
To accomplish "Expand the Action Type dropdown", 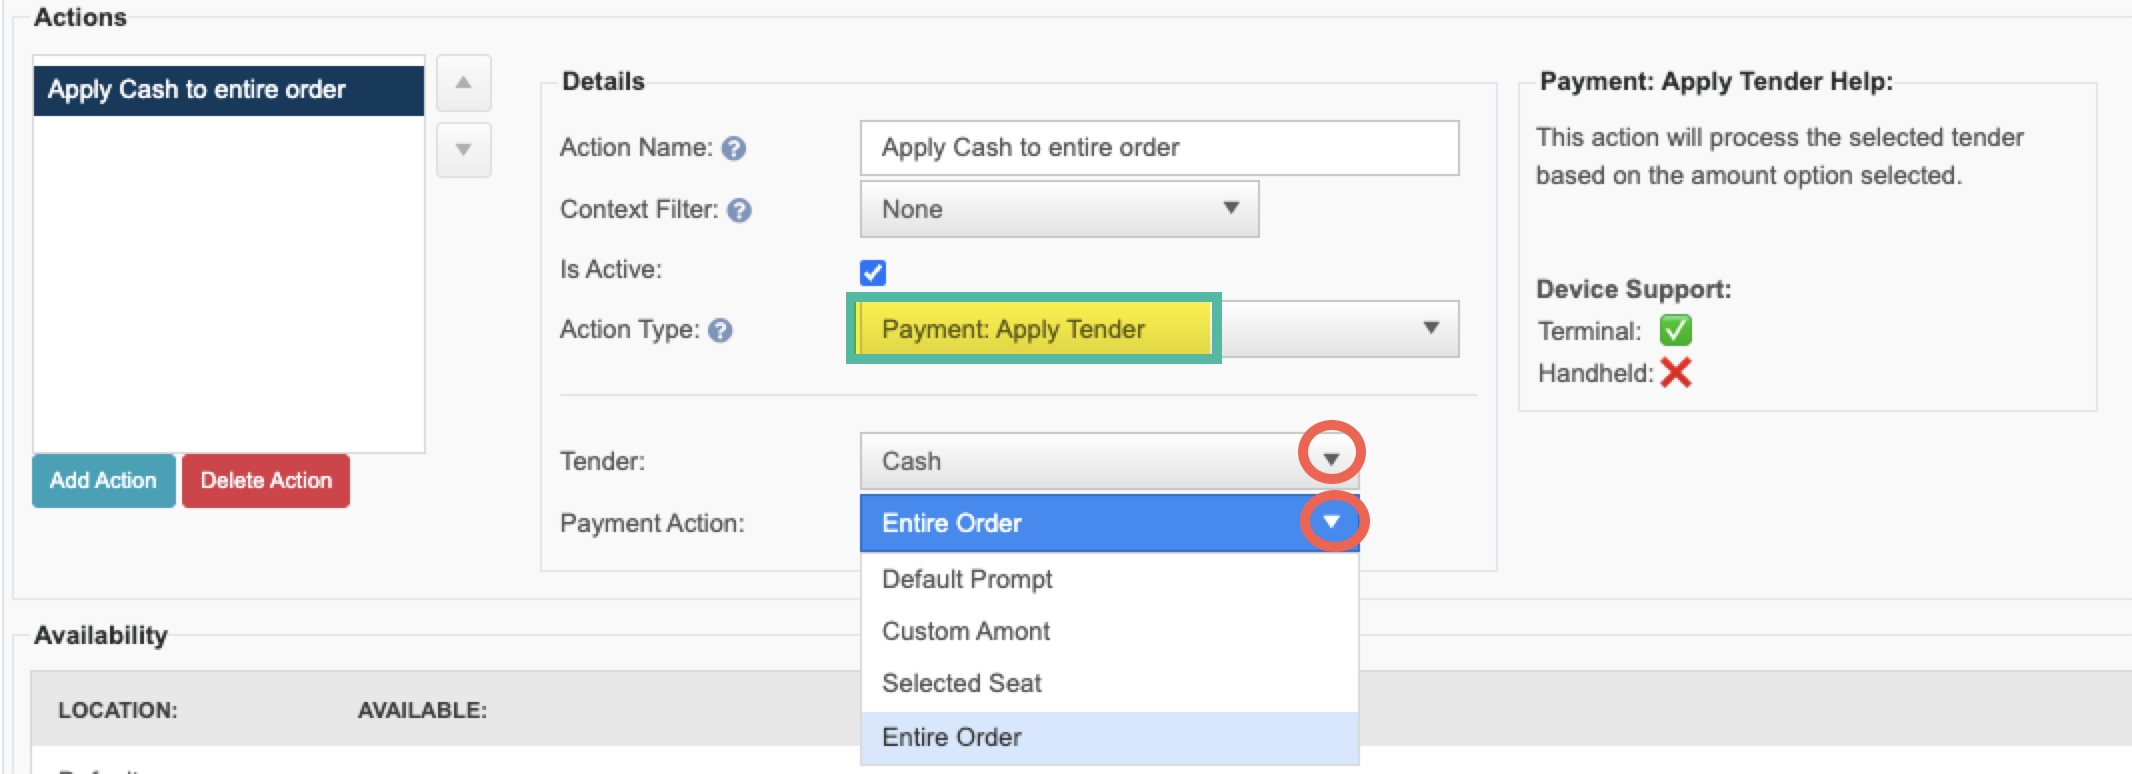I will (1431, 328).
